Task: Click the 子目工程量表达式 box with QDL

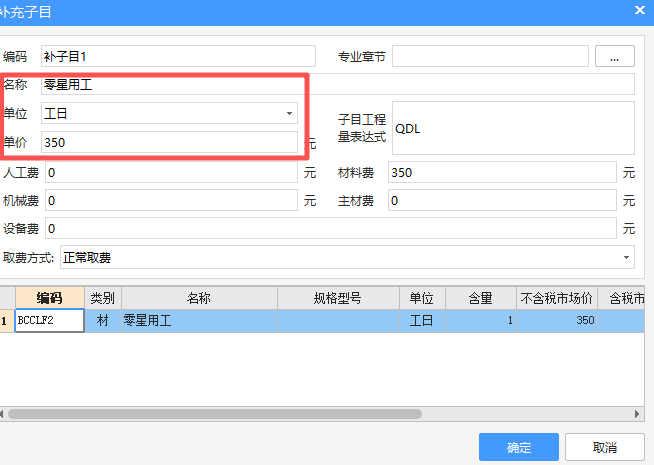Action: tap(513, 128)
